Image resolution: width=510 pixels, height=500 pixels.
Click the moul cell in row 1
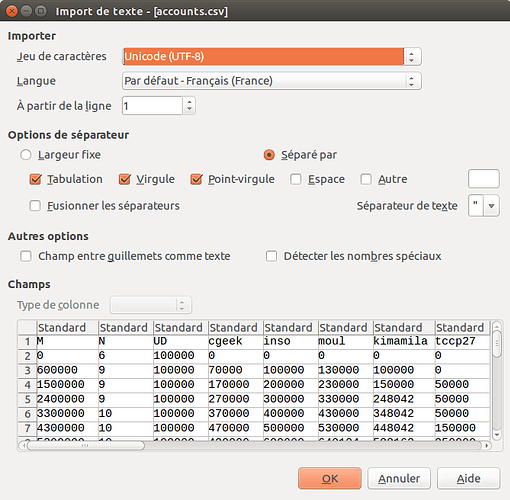pyautogui.click(x=345, y=342)
